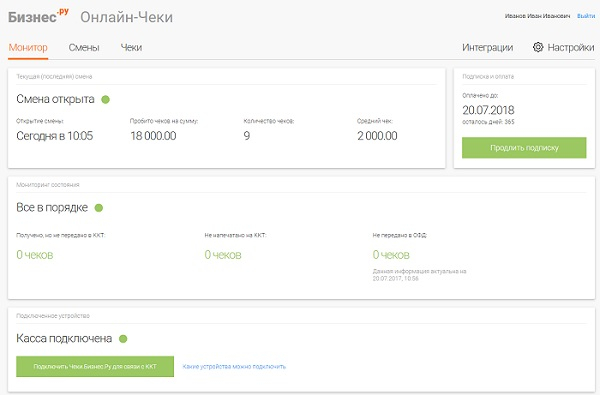The width and height of the screenshot is (600, 395).
Task: Click green status dot next to Смена открыта
Action: click(x=106, y=100)
